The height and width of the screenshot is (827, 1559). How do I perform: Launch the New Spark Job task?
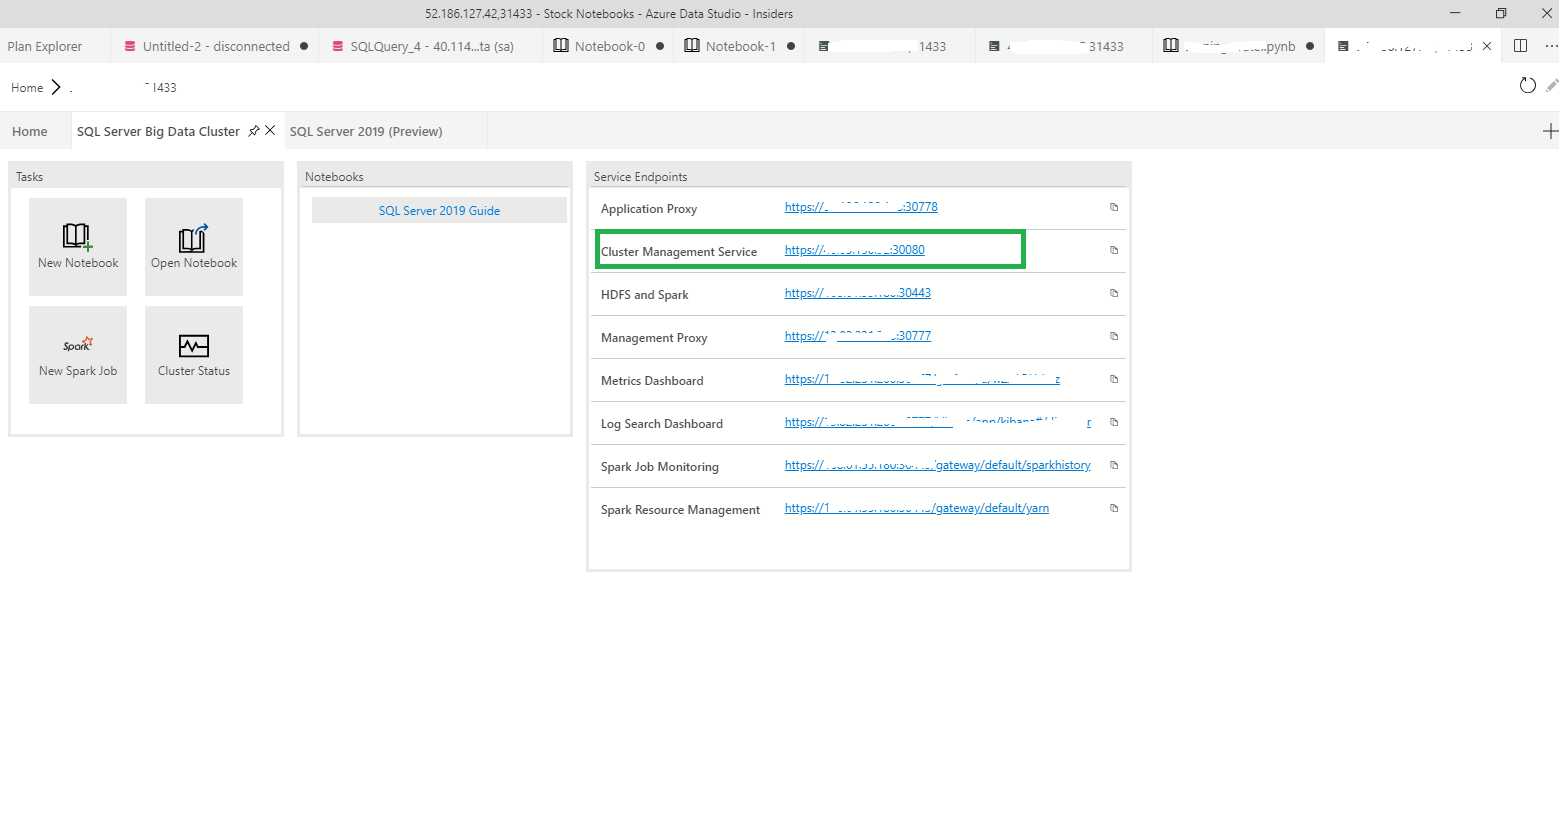tap(78, 355)
